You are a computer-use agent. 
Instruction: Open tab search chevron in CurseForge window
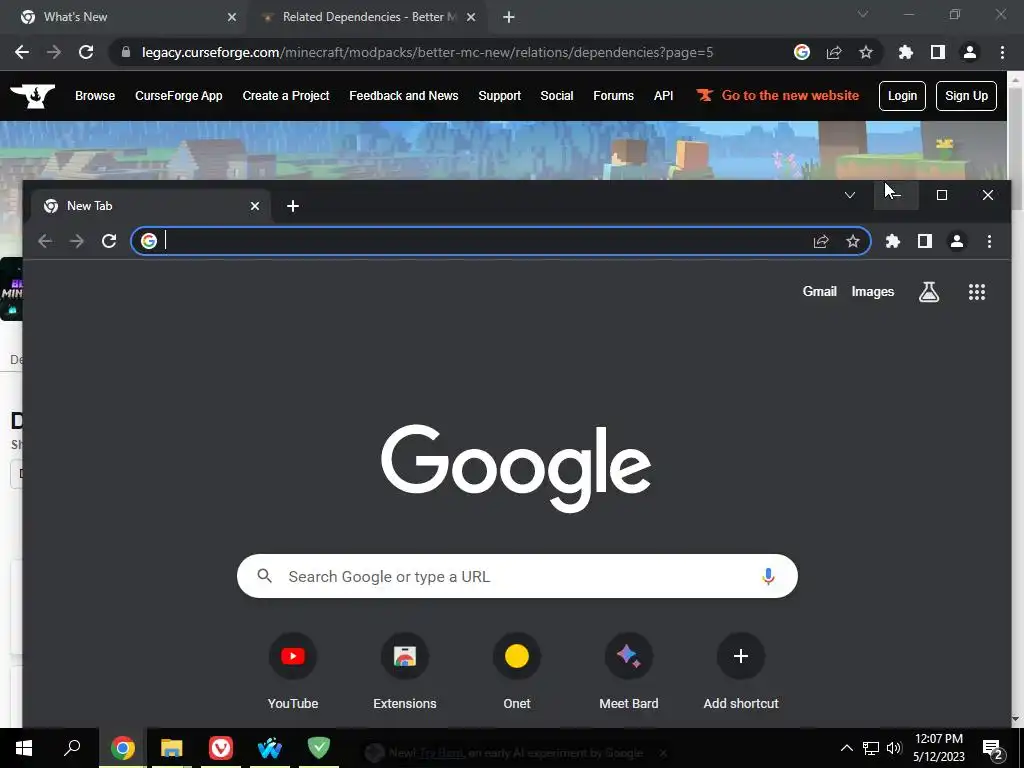pos(863,14)
